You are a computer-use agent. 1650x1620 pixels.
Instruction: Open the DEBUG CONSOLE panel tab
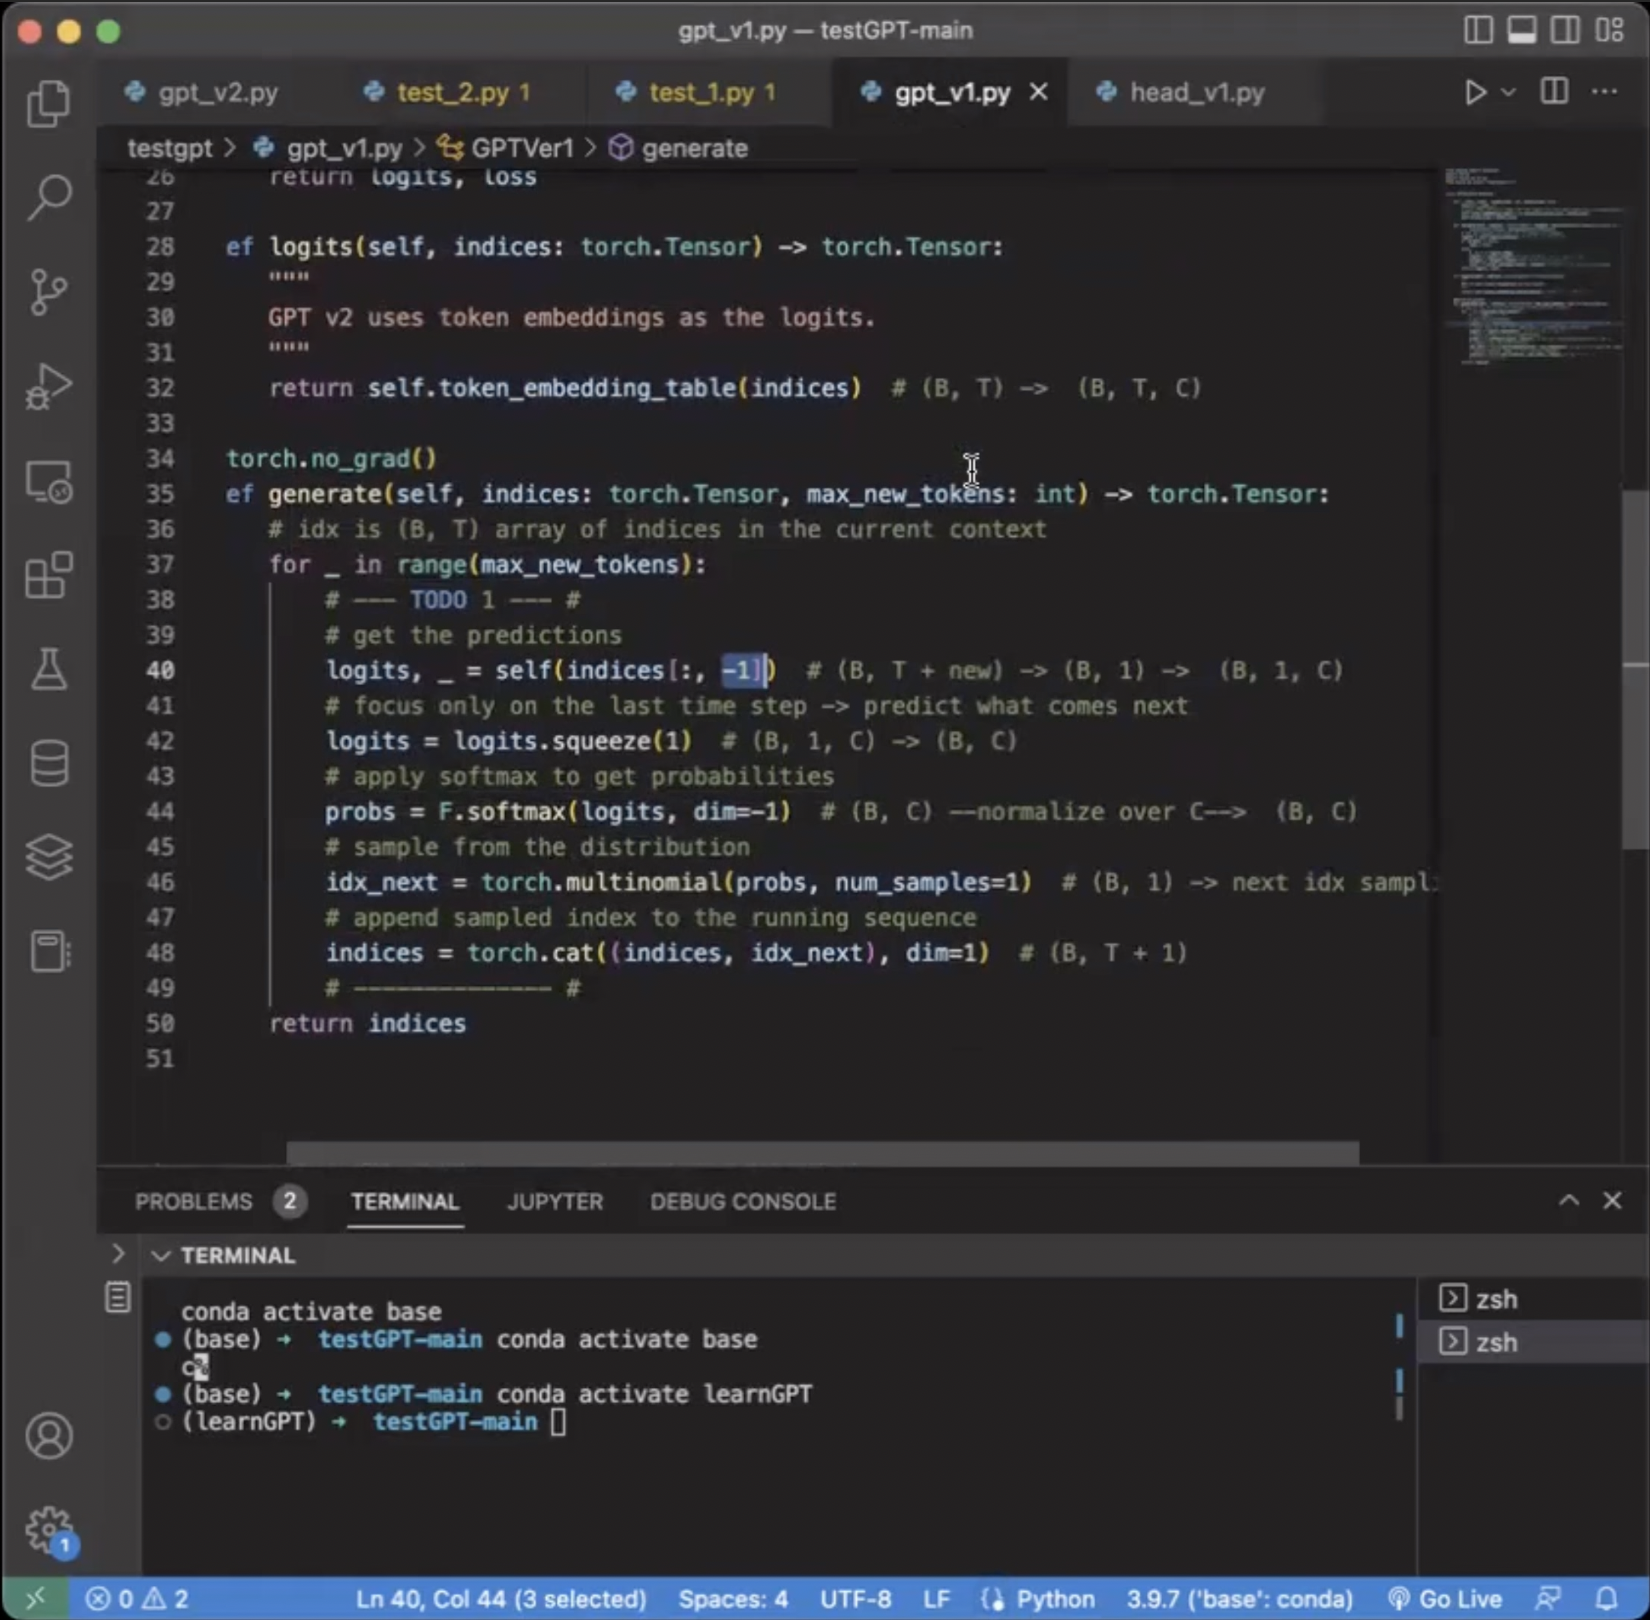[x=743, y=1201]
